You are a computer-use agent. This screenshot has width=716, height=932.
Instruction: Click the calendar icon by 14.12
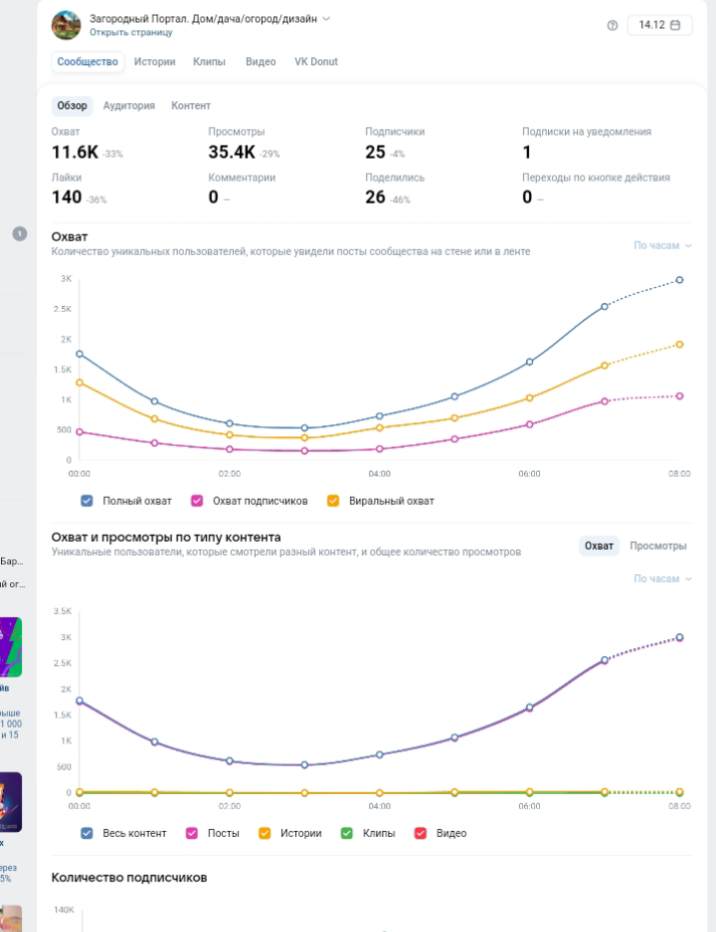click(675, 25)
